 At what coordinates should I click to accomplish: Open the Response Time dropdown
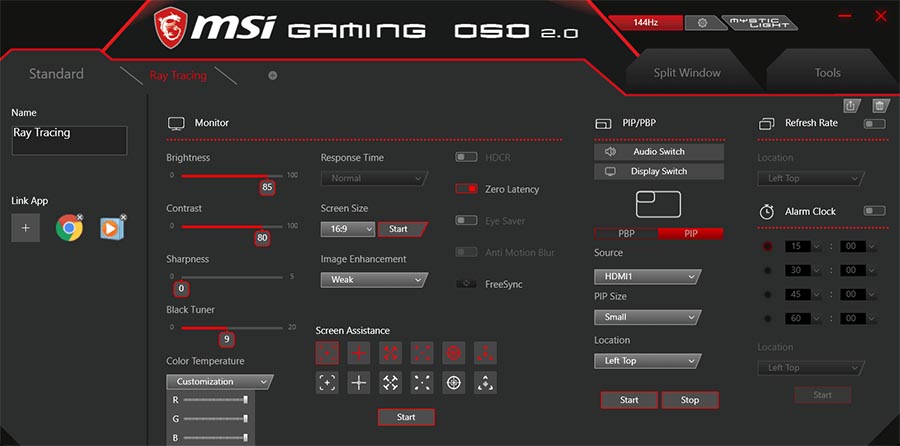(x=374, y=179)
